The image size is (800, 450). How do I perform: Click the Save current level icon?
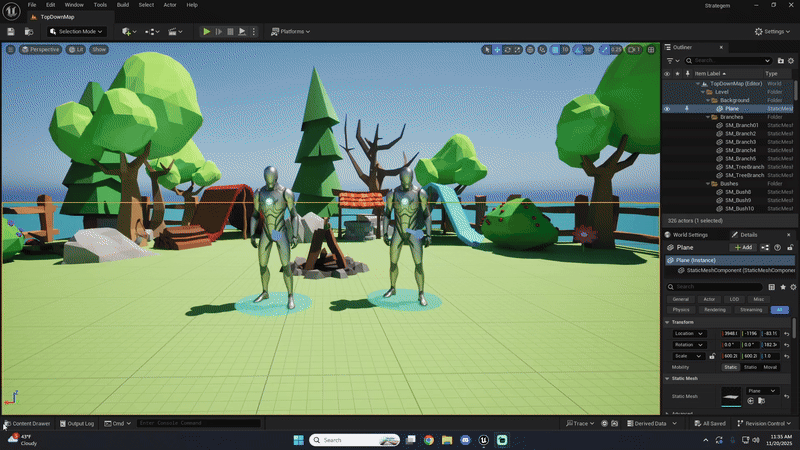(11, 32)
